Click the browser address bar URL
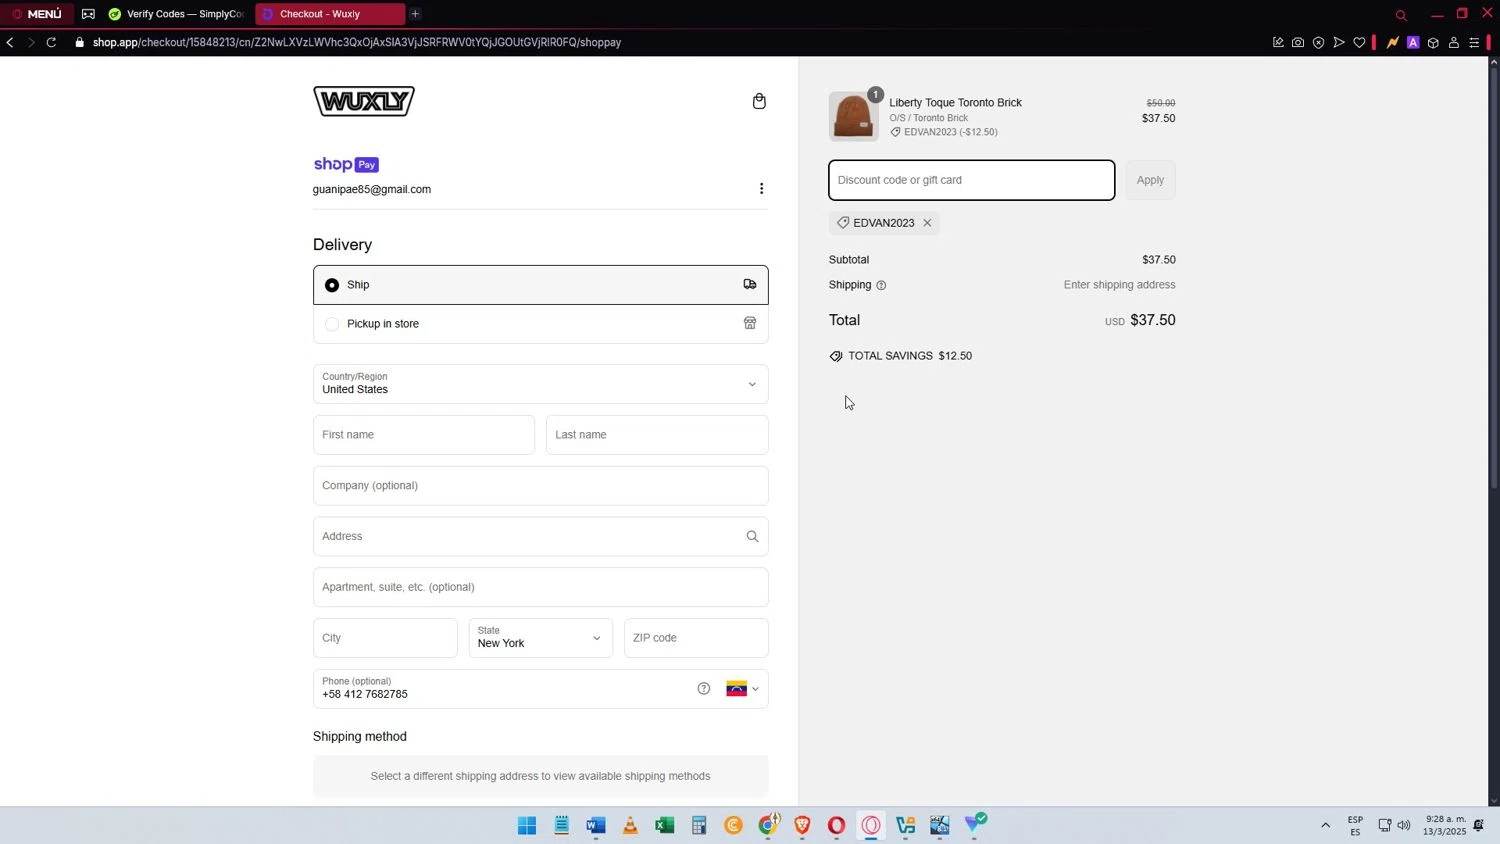 (x=357, y=42)
